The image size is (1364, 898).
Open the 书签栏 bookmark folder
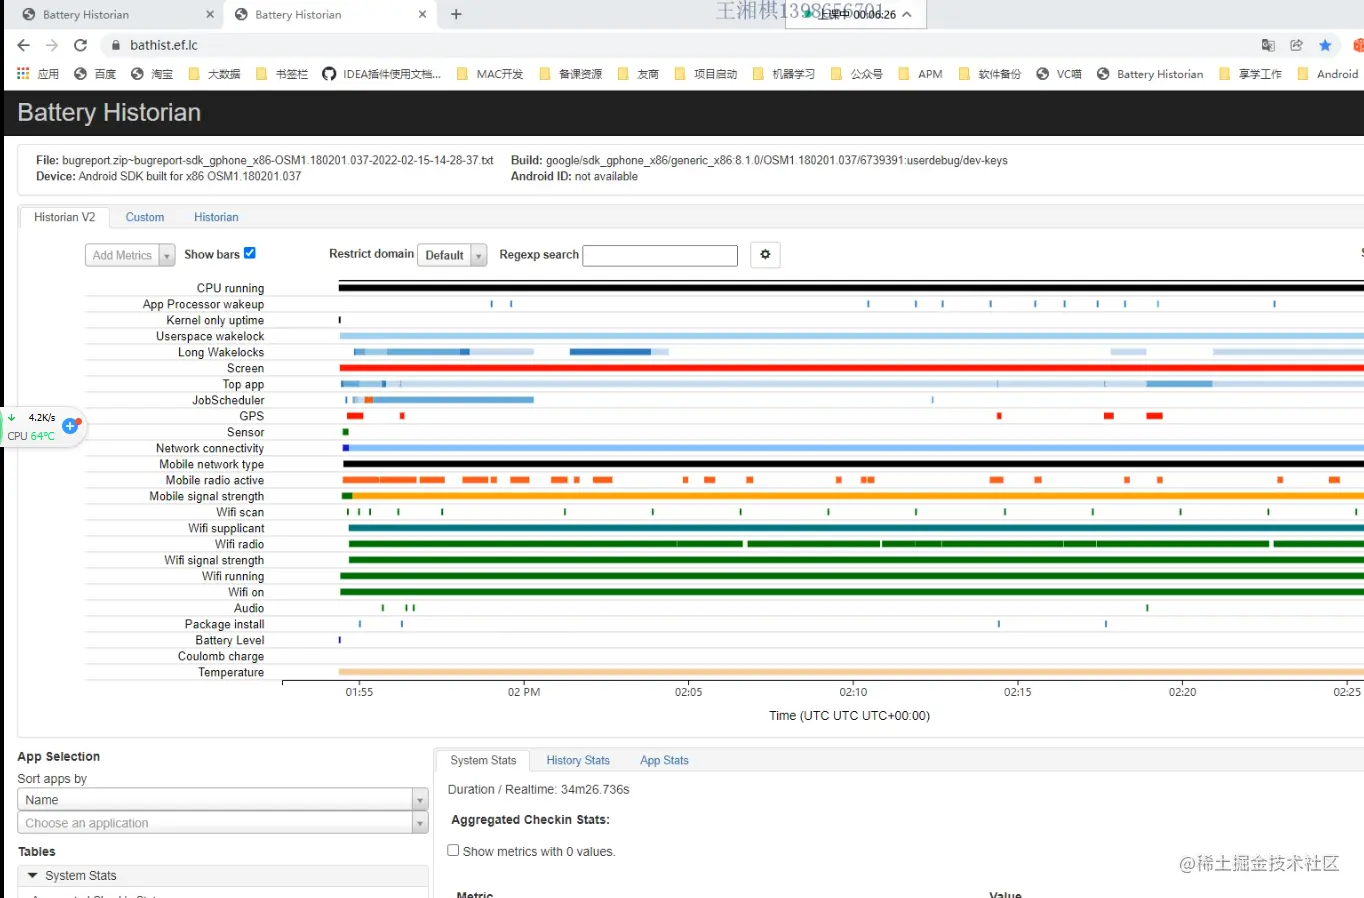pyautogui.click(x=282, y=74)
